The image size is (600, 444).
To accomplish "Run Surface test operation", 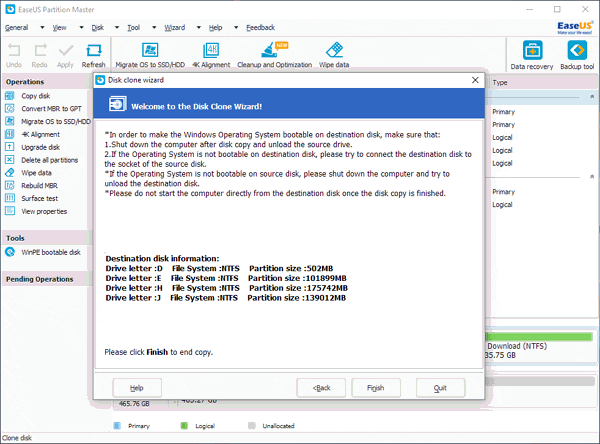I will point(39,198).
